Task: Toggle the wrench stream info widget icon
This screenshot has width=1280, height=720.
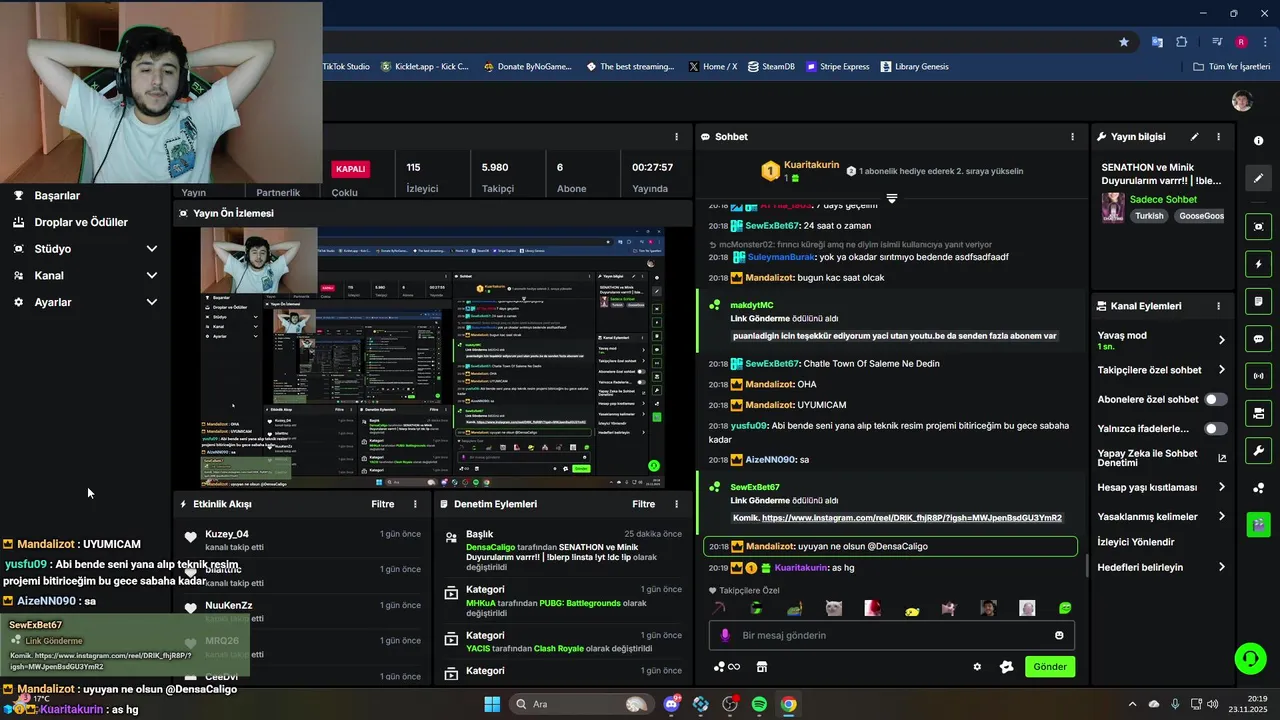Action: click(x=1258, y=450)
